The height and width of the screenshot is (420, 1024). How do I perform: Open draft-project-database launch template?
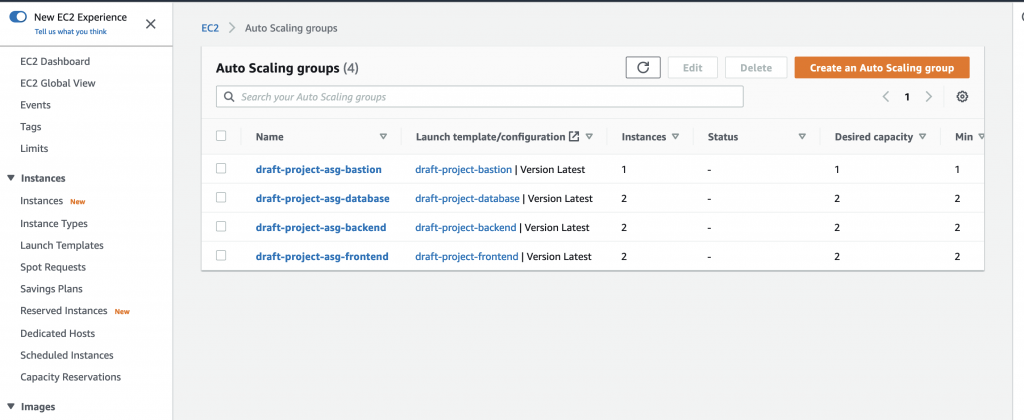(468, 198)
